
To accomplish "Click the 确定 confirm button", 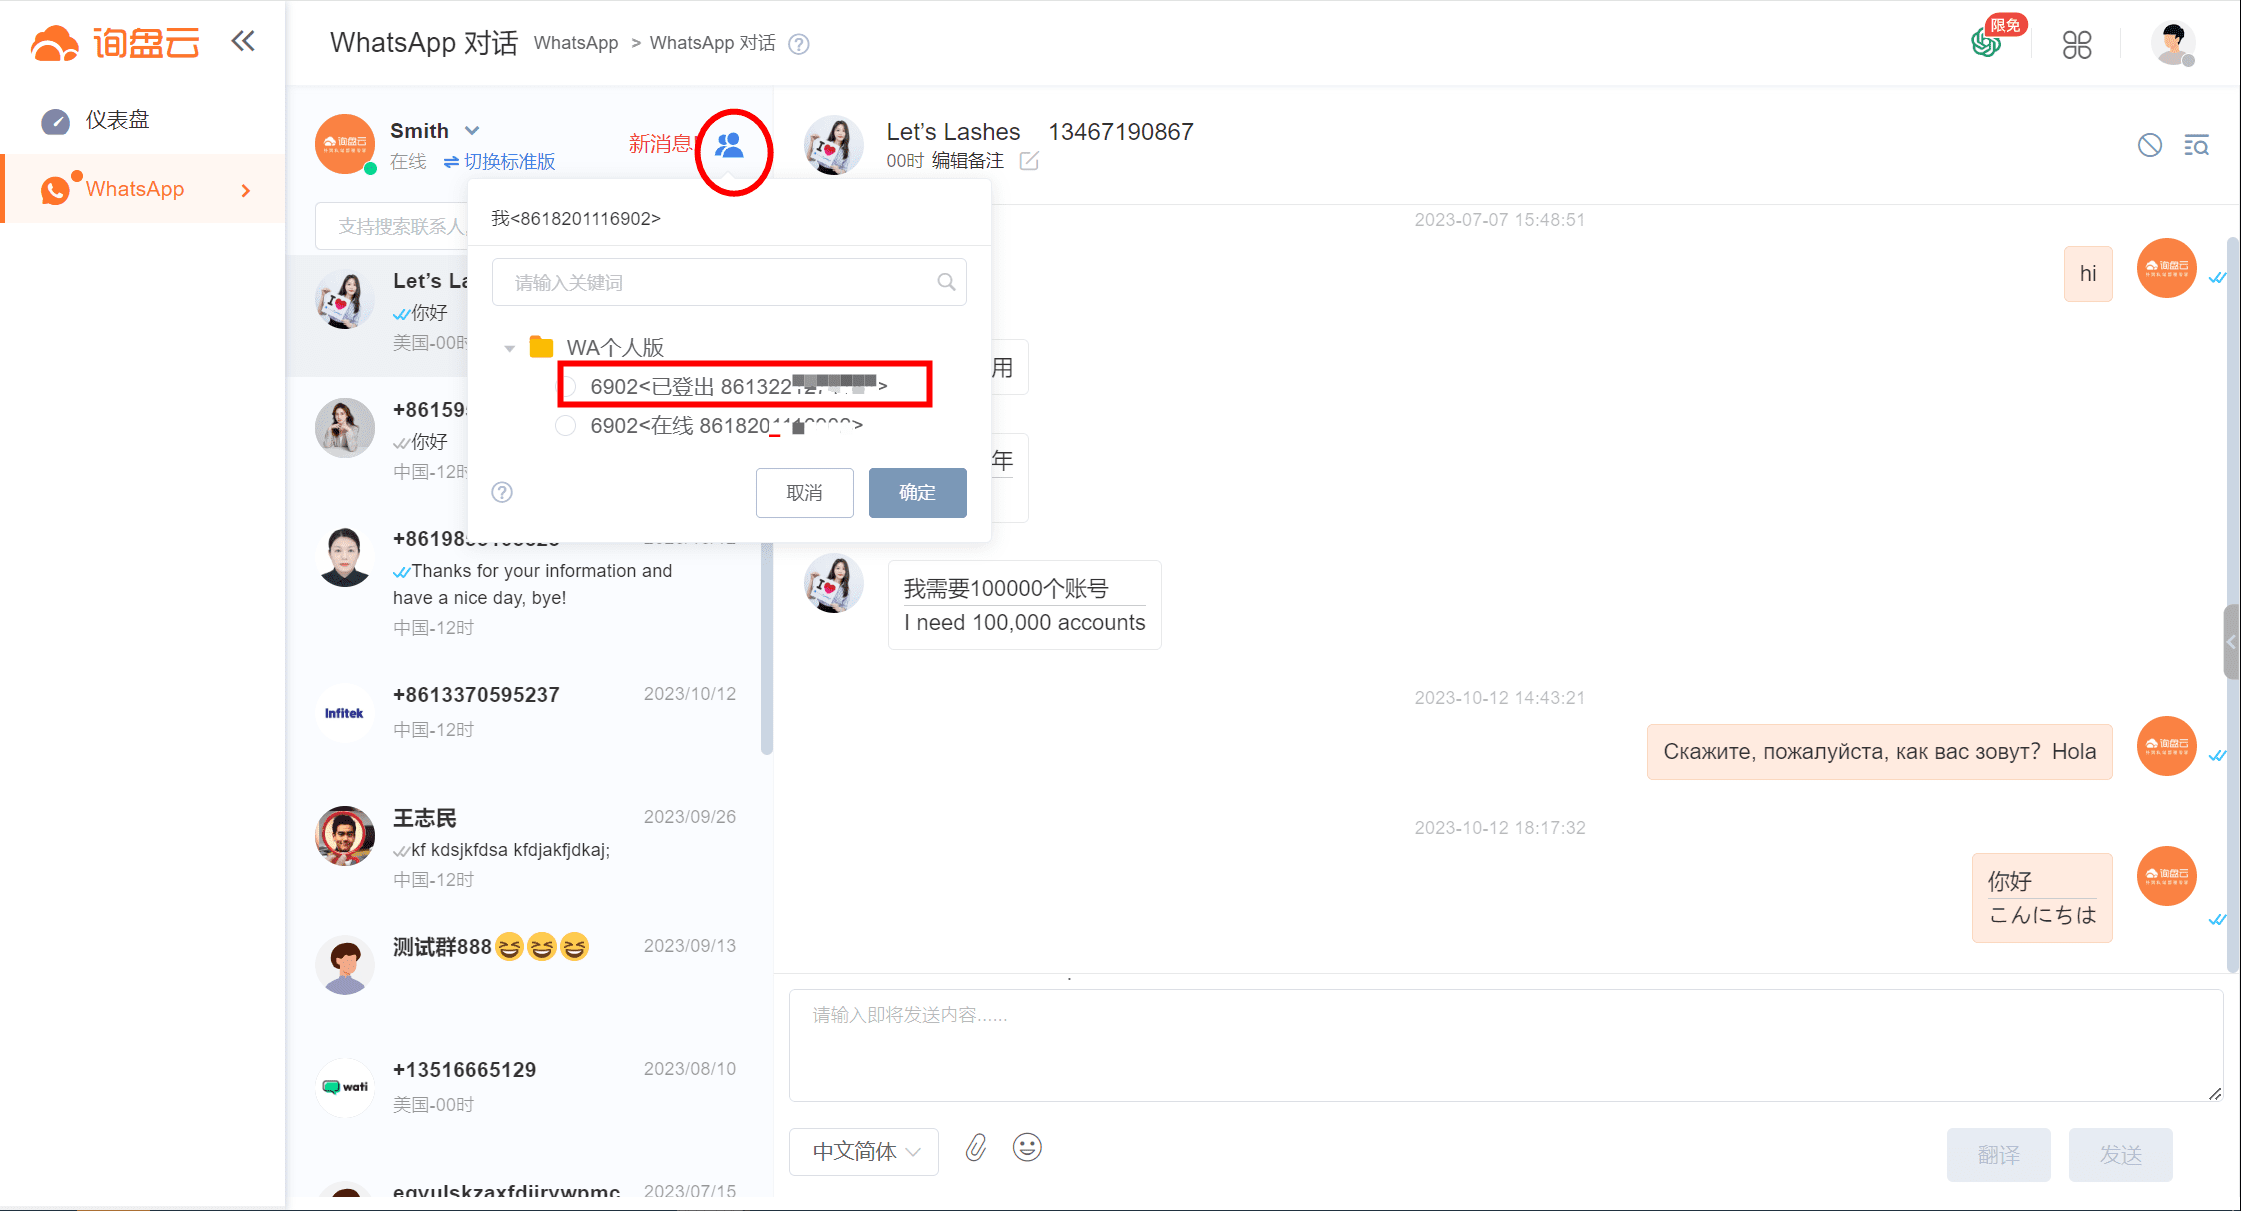I will point(917,493).
